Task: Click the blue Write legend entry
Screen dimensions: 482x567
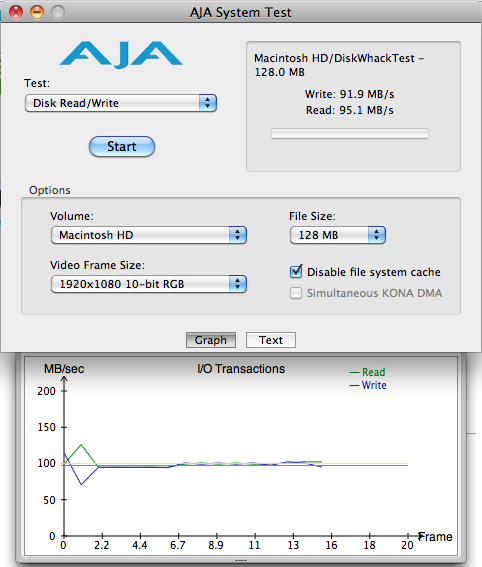Action: click(x=368, y=385)
